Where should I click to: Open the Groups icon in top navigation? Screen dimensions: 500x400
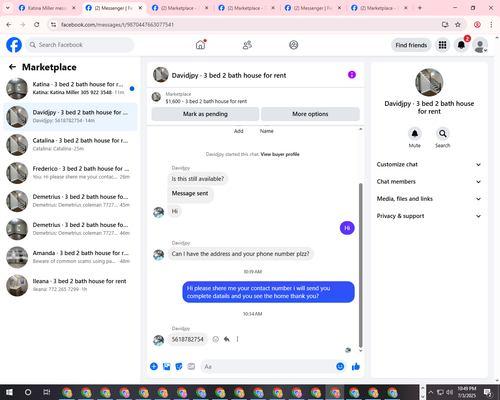pyautogui.click(x=294, y=45)
